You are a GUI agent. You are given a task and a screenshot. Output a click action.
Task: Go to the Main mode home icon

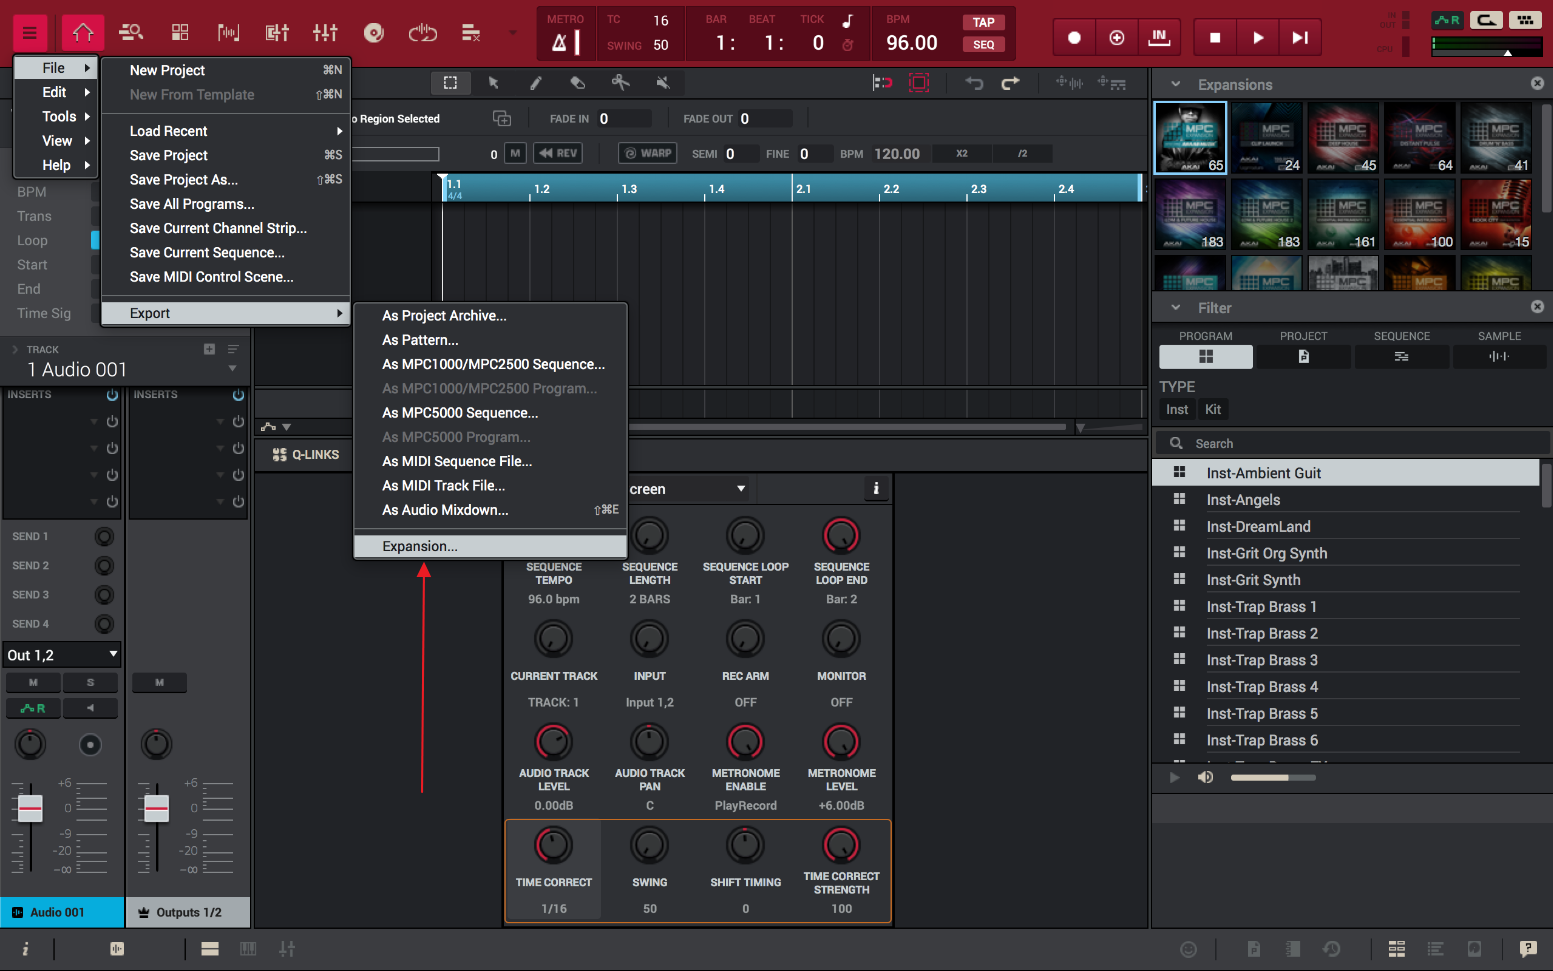pos(82,33)
